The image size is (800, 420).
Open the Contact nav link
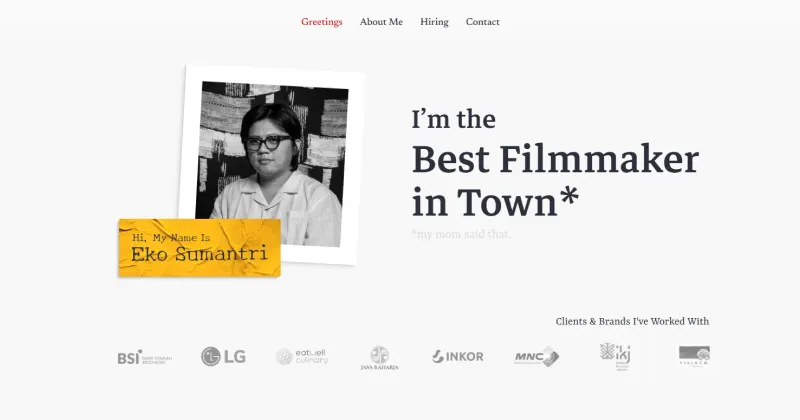(482, 22)
